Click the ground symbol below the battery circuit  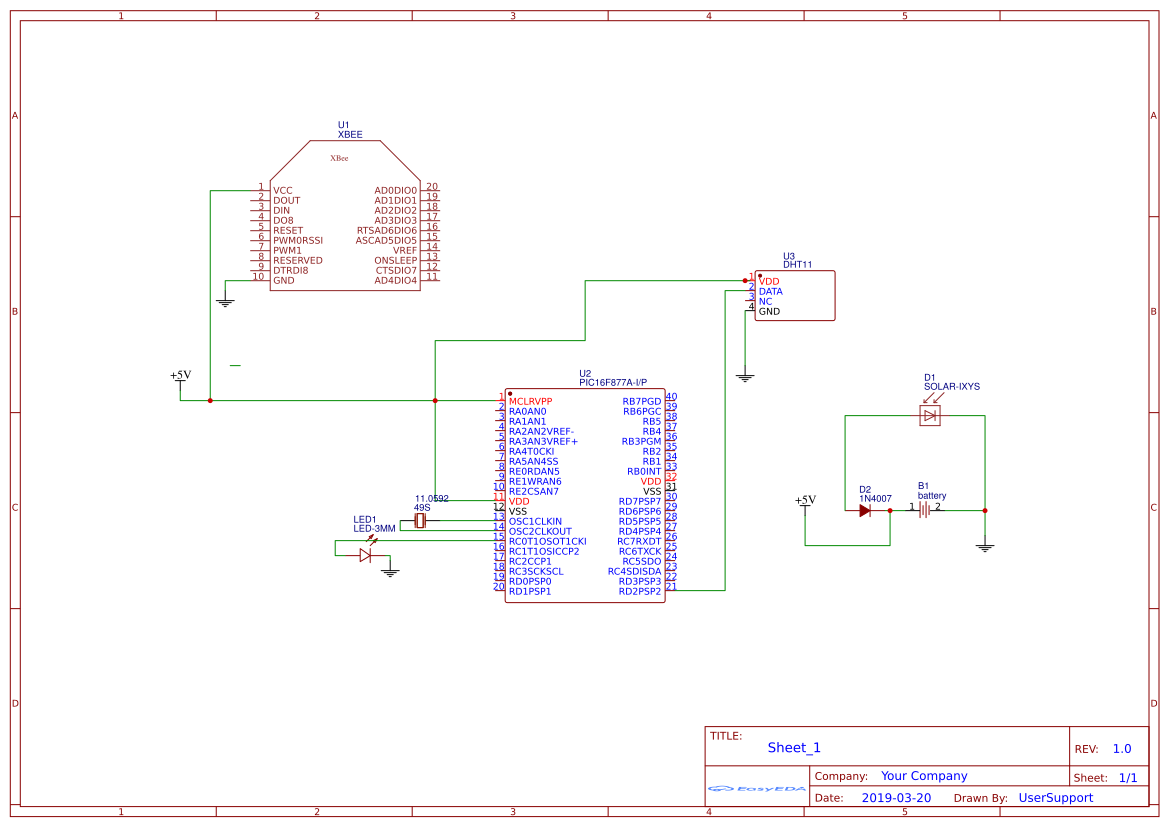pyautogui.click(x=985, y=547)
